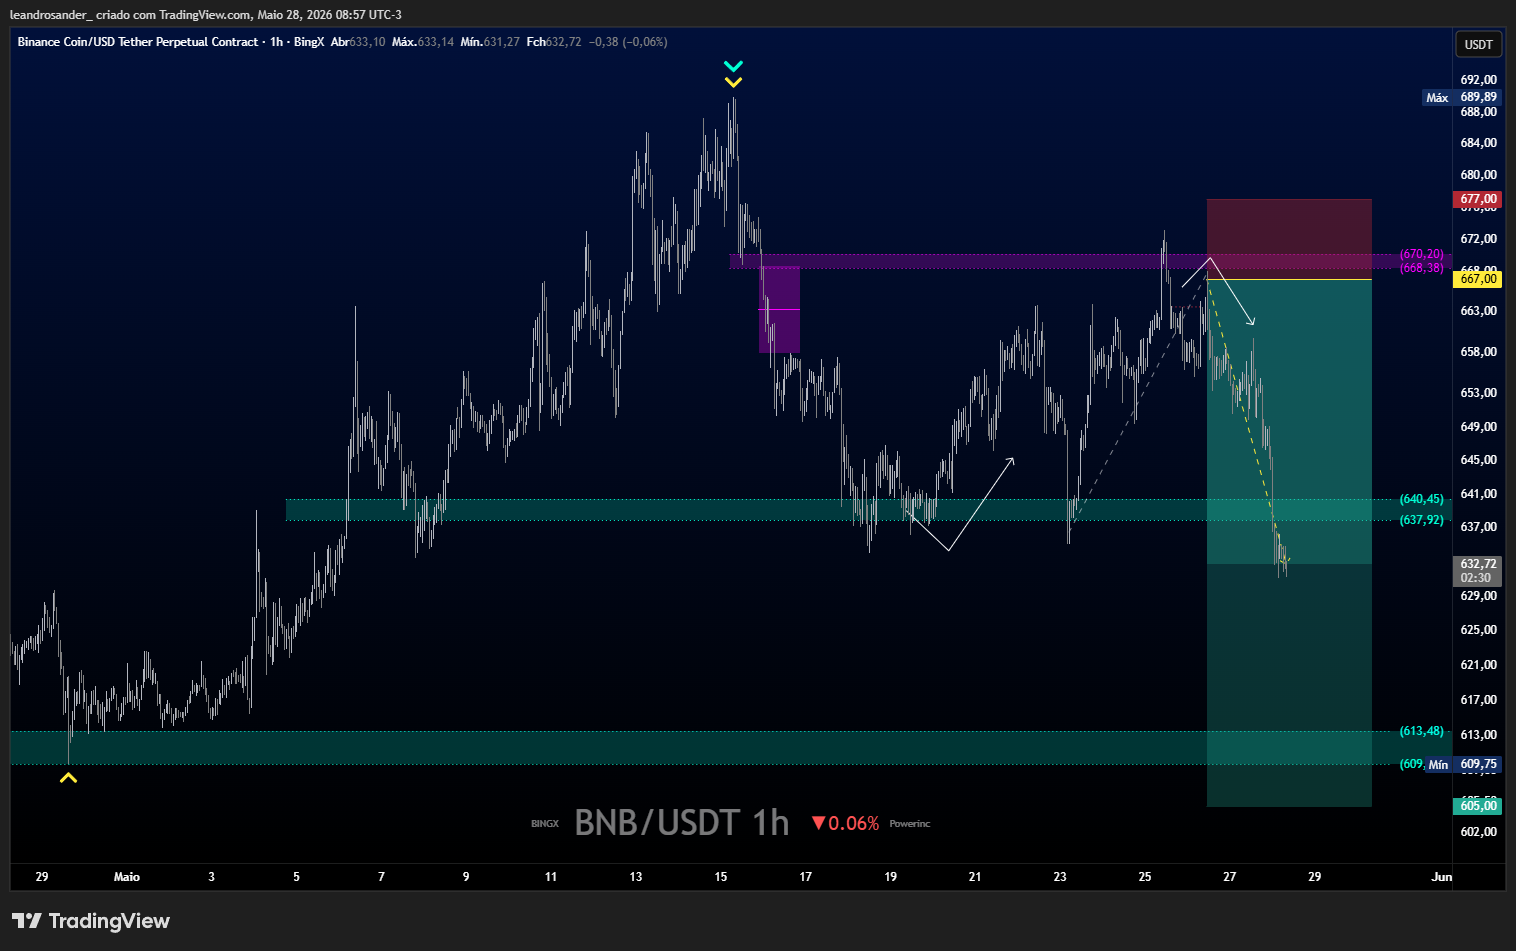Click the leandrosander_ author text in header

[x=51, y=15]
